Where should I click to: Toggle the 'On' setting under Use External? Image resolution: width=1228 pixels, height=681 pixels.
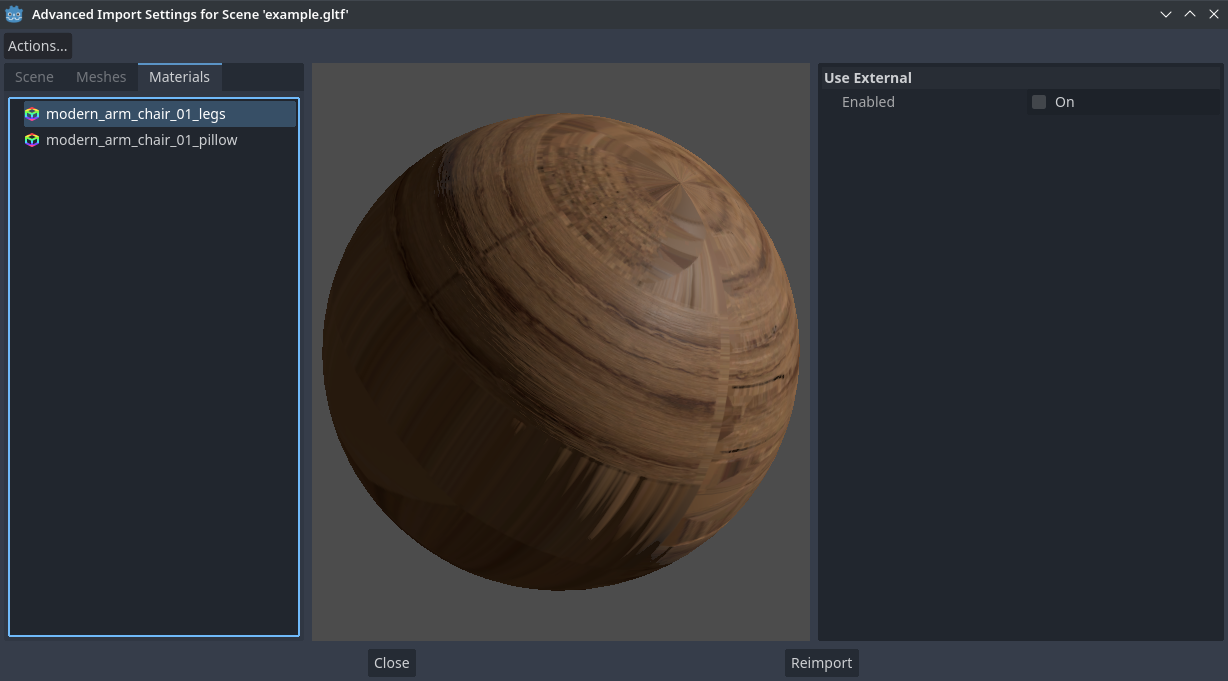(x=1038, y=102)
